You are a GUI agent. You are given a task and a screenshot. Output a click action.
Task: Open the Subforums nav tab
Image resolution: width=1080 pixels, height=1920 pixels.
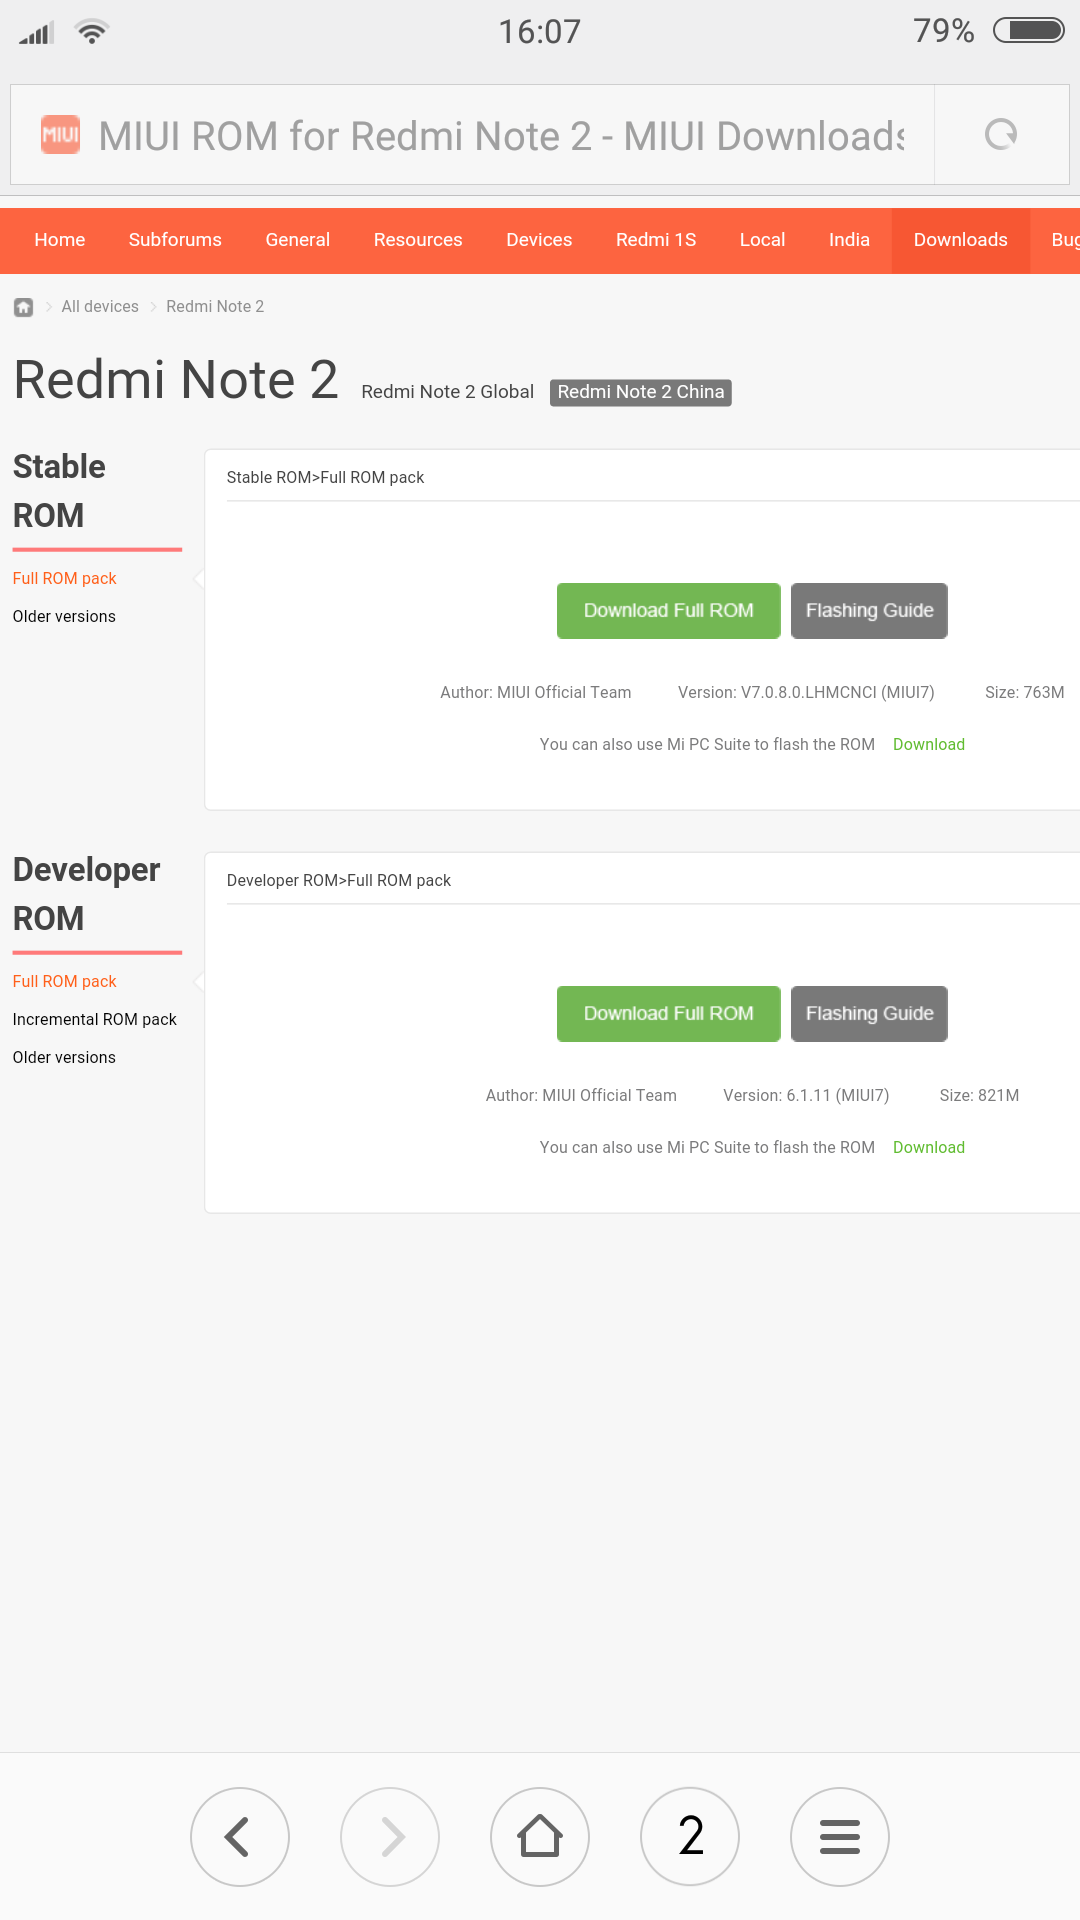pos(175,240)
